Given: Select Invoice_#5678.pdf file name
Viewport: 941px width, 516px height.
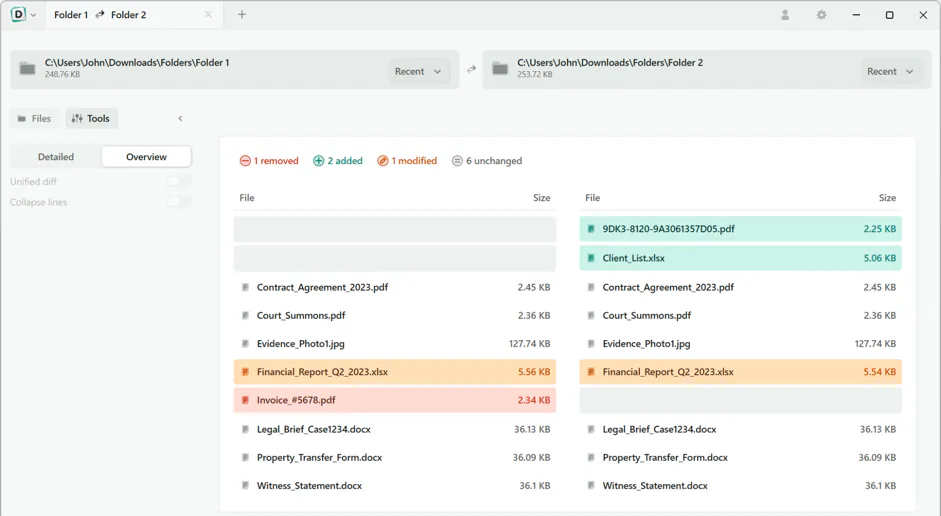Looking at the screenshot, I should pos(296,400).
